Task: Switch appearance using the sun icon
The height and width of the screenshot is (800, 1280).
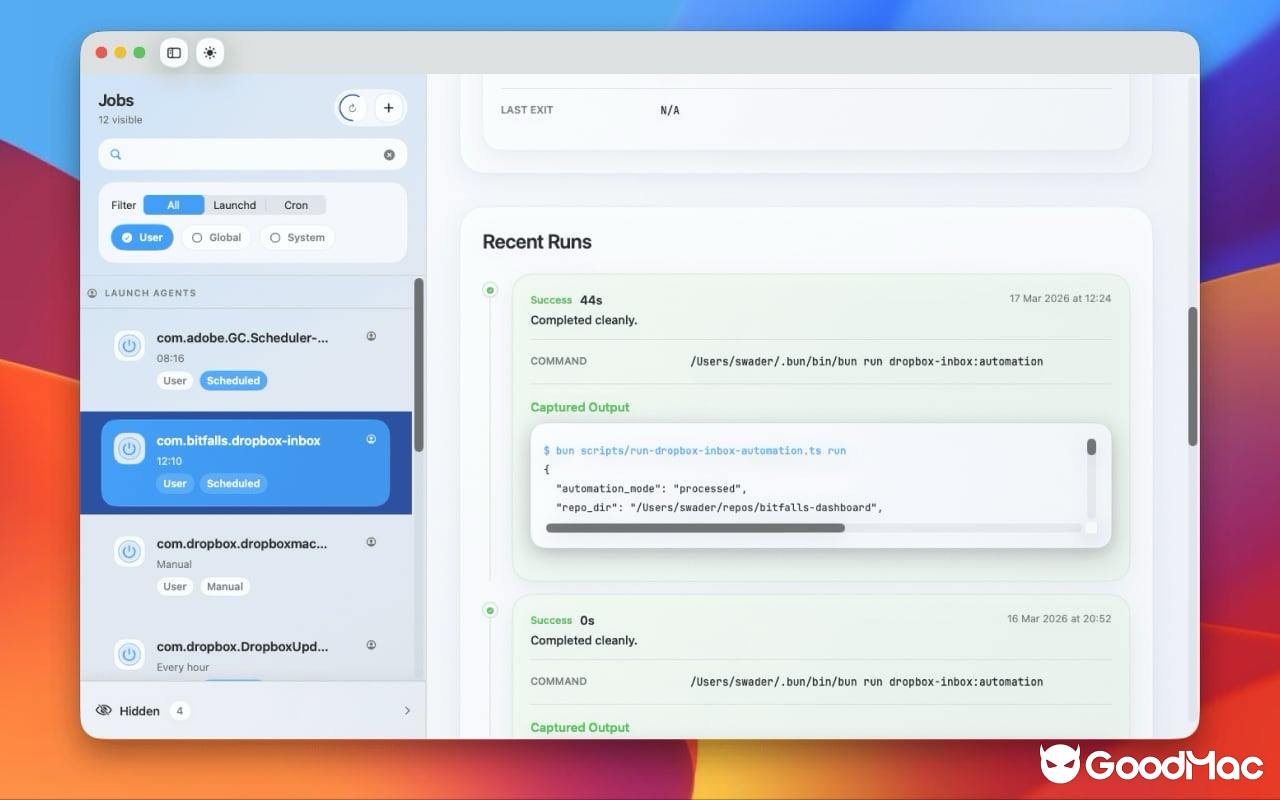Action: 210,53
